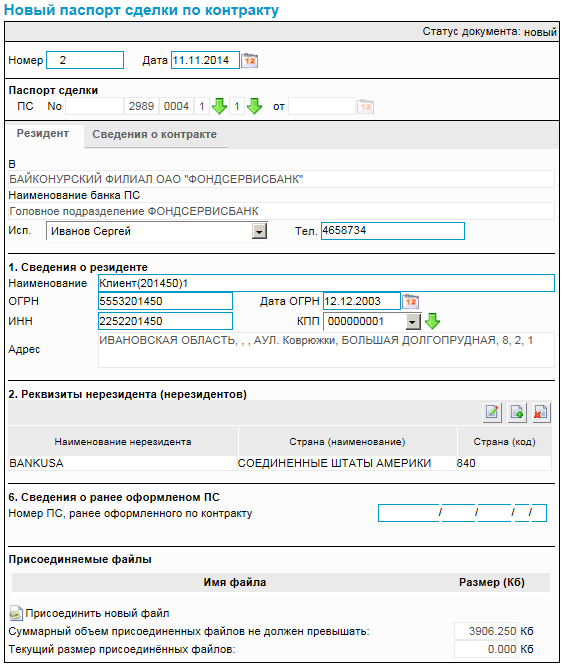Click the previously issued ПС number field
Screen dimensions: 565x669
coord(462,513)
